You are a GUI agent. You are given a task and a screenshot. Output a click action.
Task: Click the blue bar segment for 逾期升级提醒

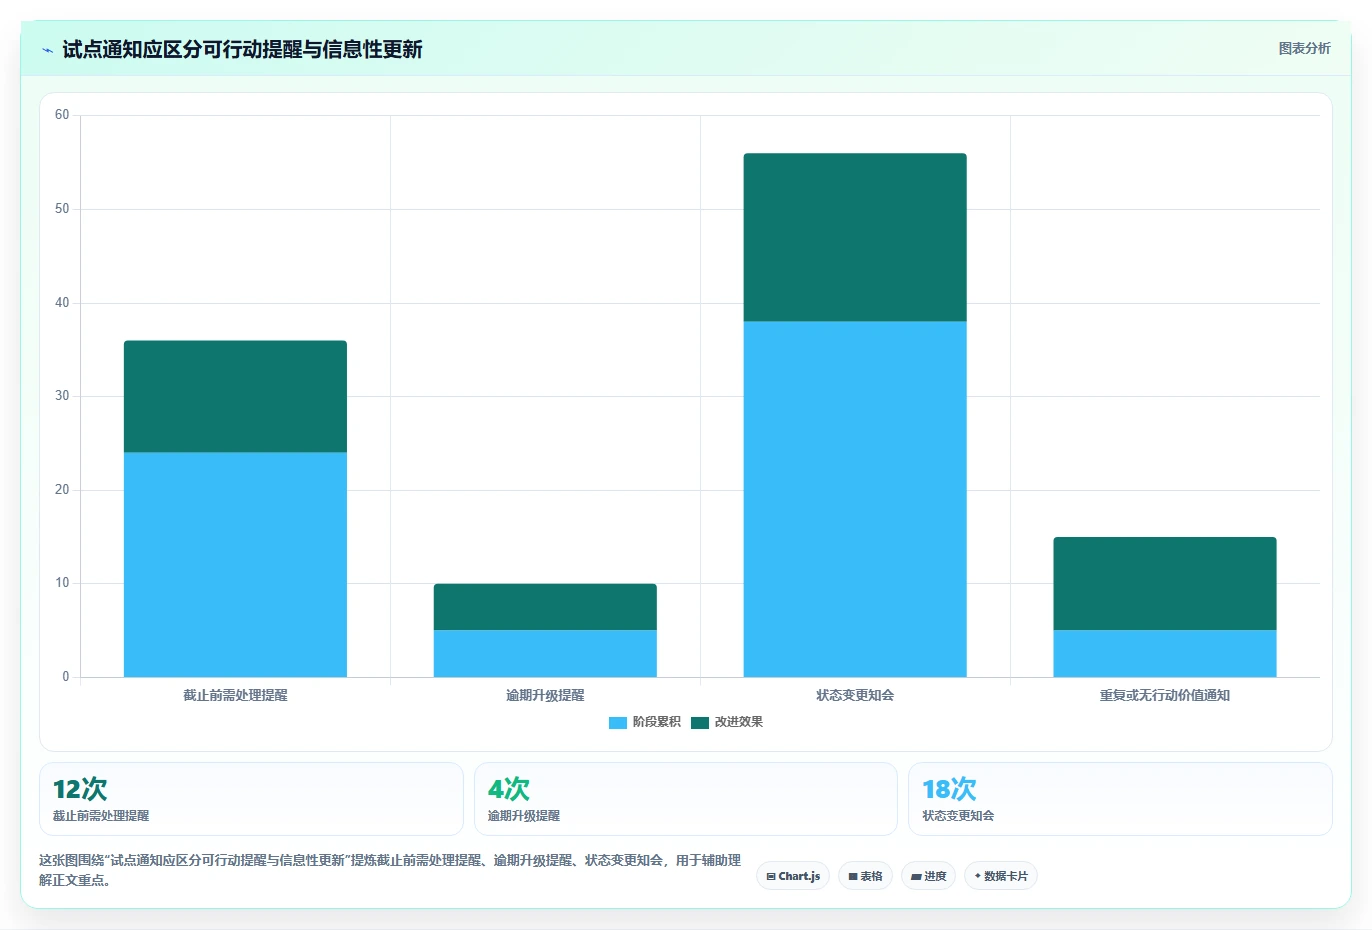(545, 654)
